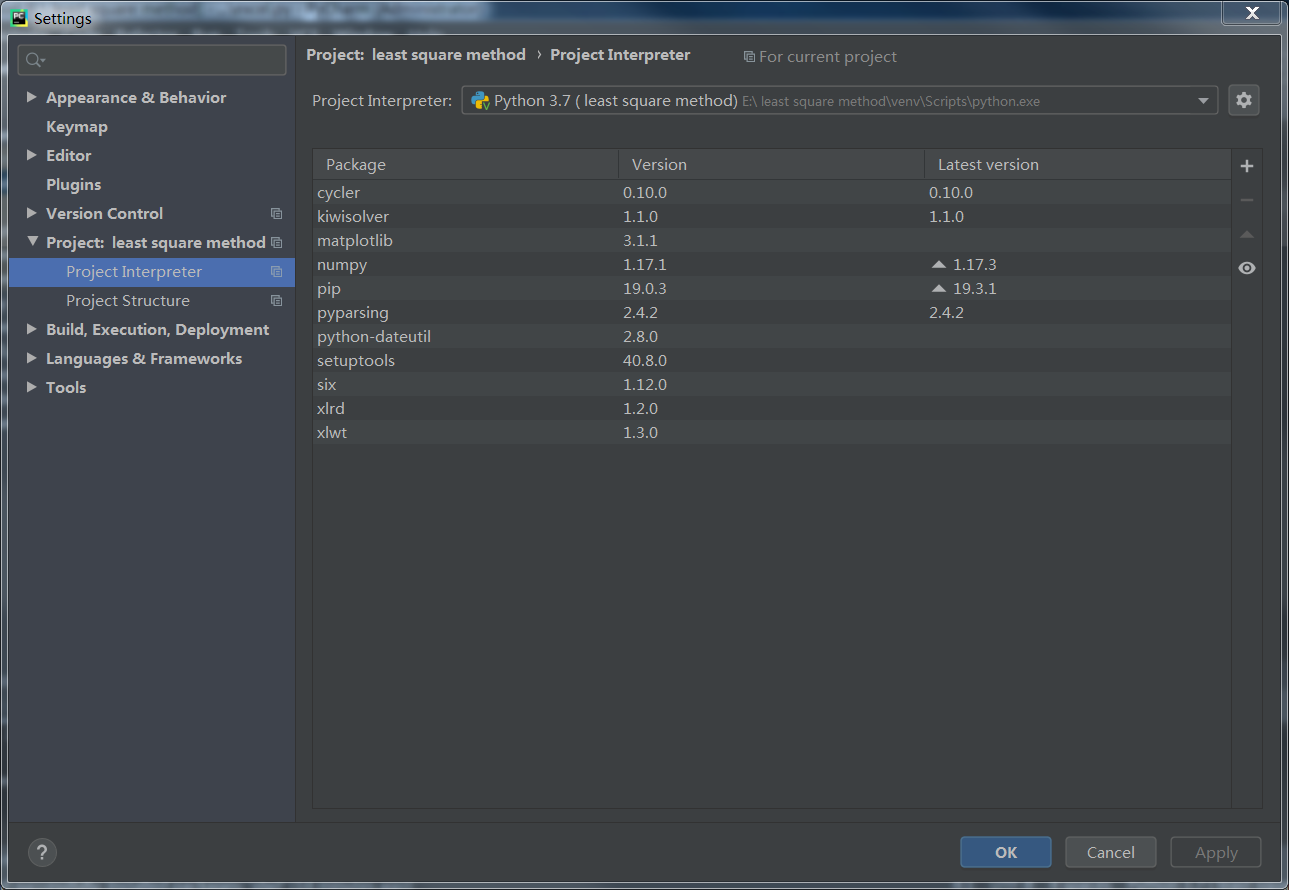Expand the Editor settings section
The image size is (1289, 890).
point(32,155)
